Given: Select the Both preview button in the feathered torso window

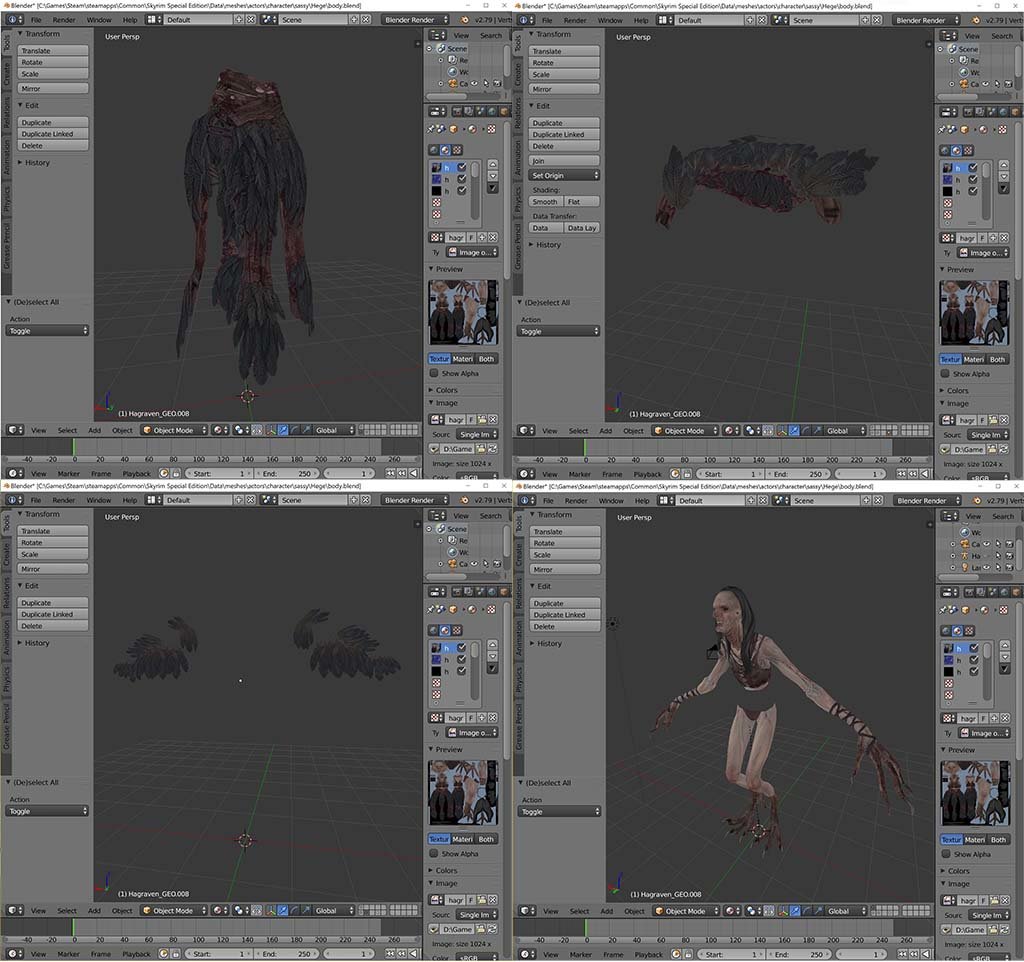Looking at the screenshot, I should (487, 359).
